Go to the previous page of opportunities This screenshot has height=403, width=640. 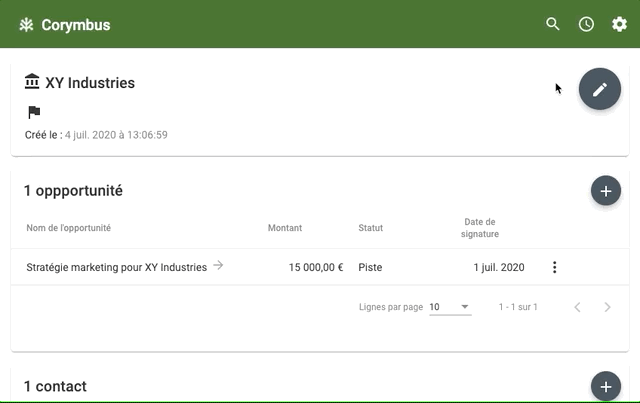pos(577,307)
